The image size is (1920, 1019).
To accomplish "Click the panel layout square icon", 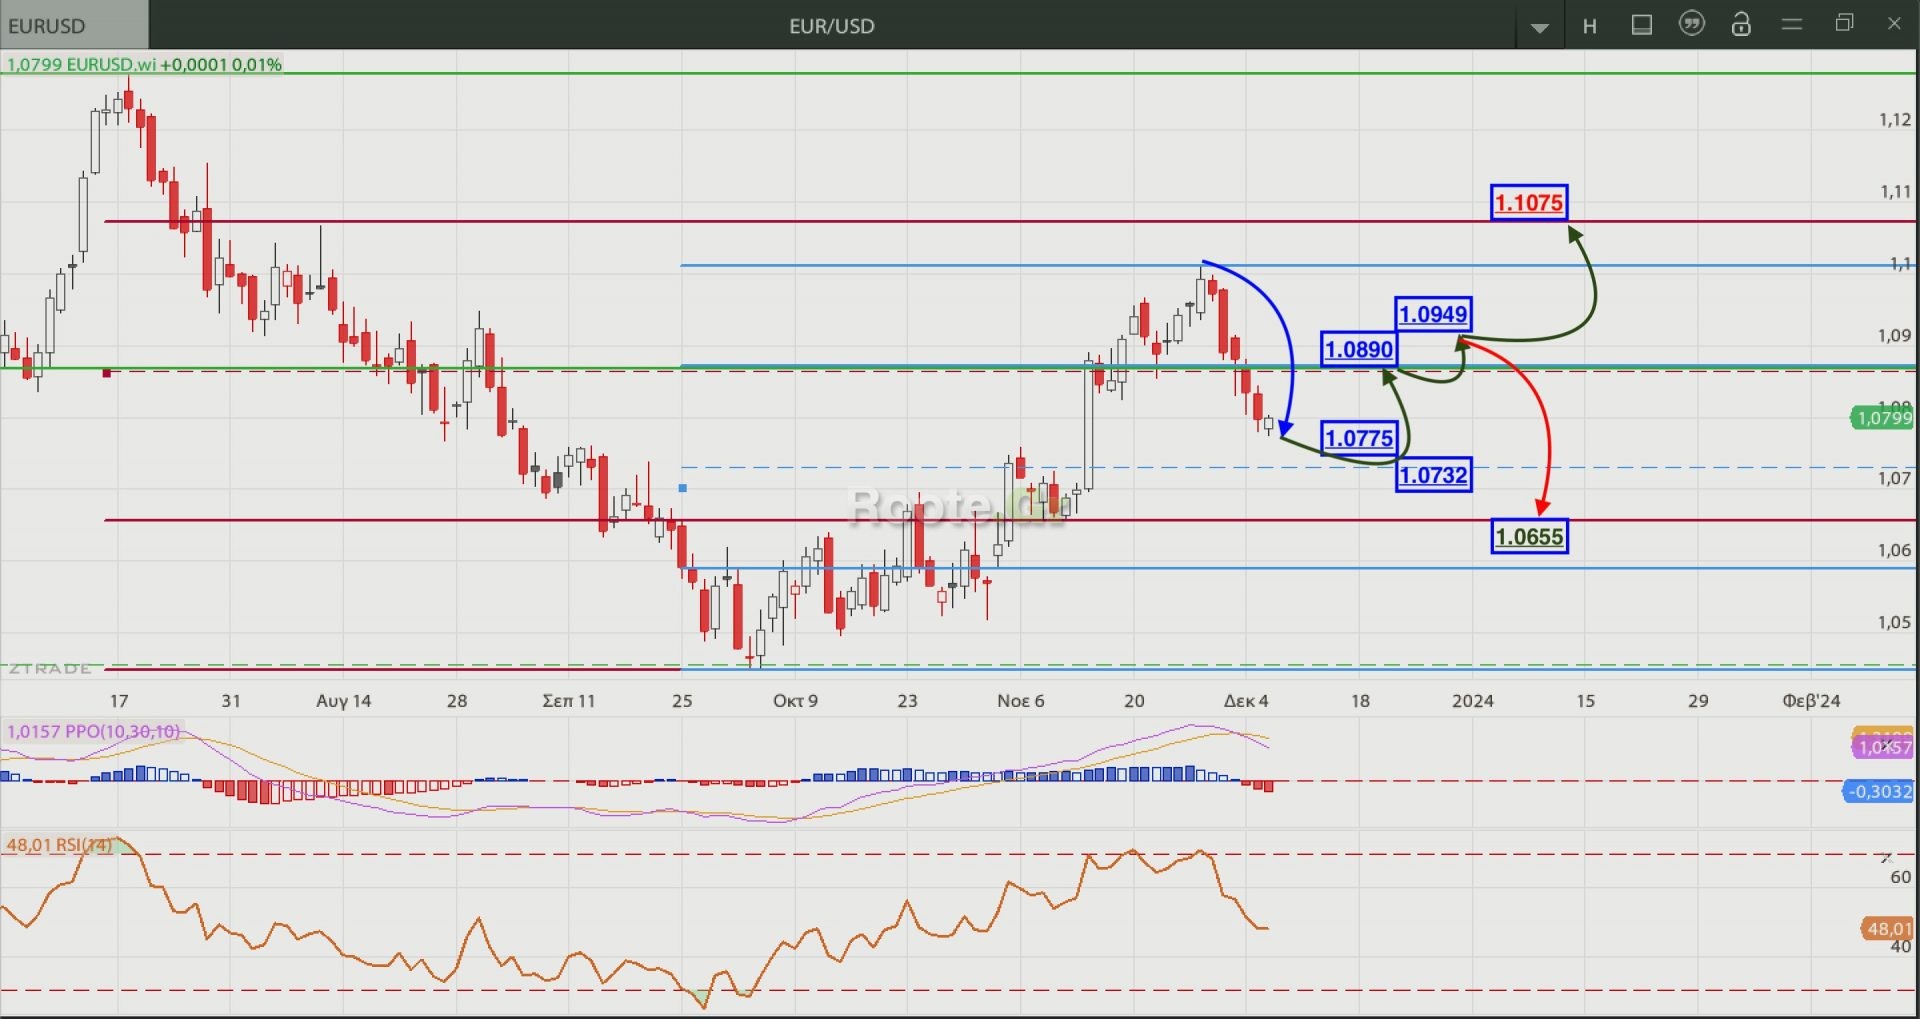I will (x=1641, y=25).
